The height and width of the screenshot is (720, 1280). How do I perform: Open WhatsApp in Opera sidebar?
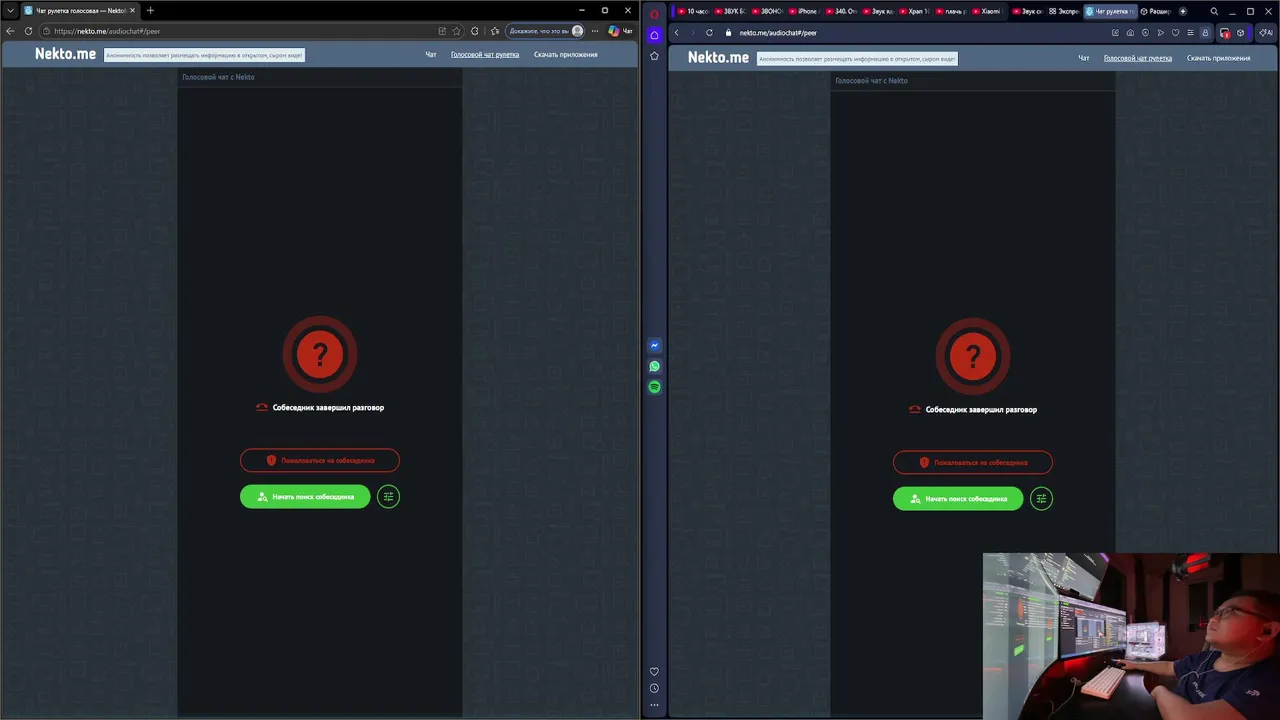(654, 366)
